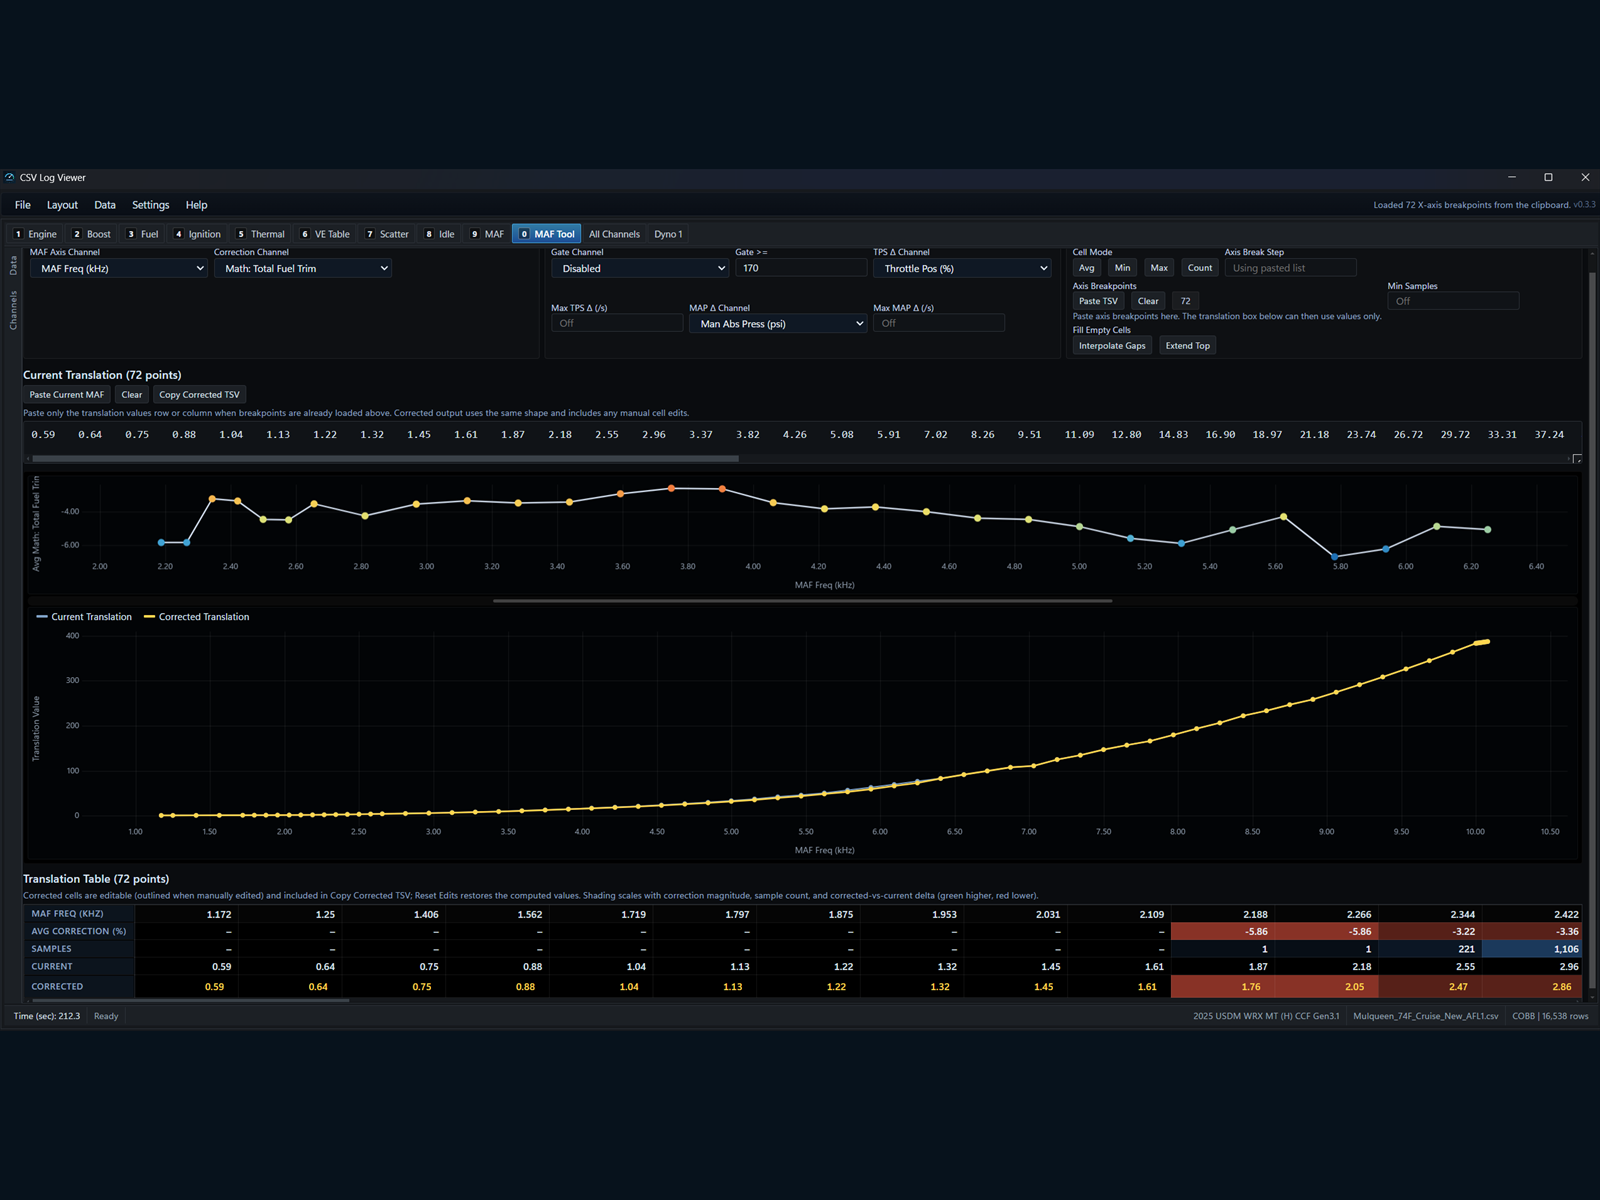Select Avg cell mode

tap(1087, 268)
